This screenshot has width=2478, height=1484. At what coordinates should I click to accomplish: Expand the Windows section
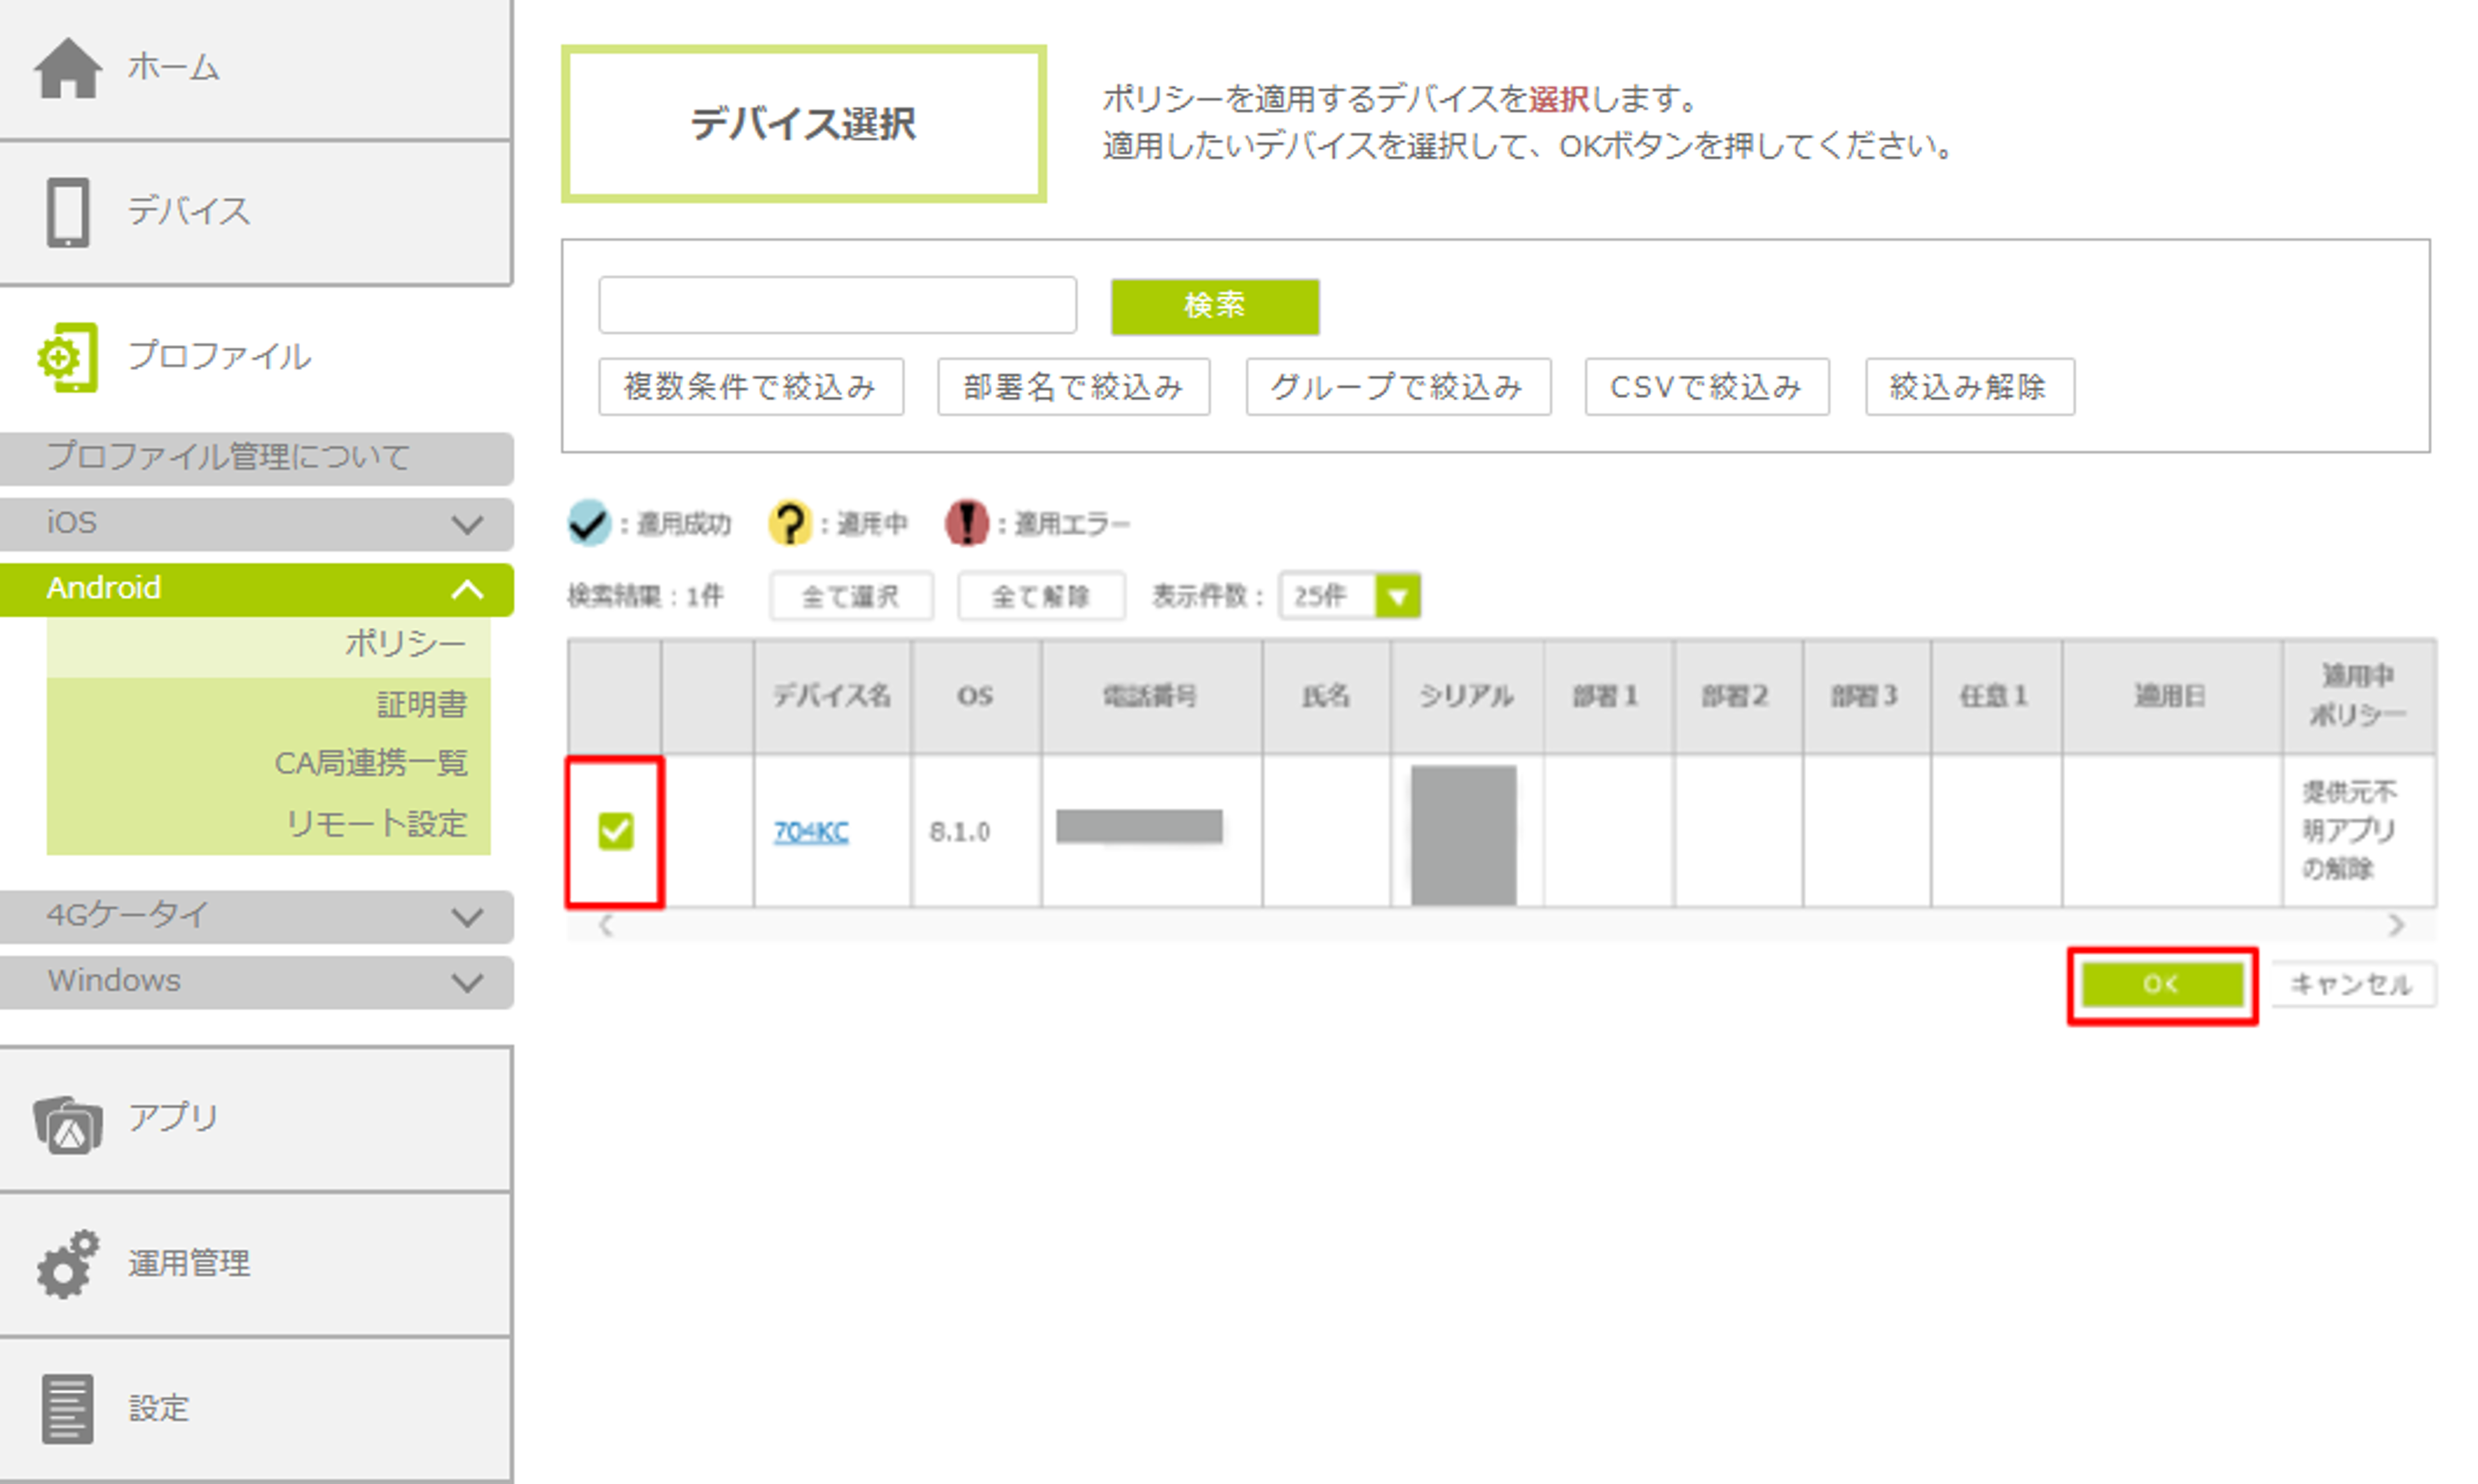click(x=467, y=982)
